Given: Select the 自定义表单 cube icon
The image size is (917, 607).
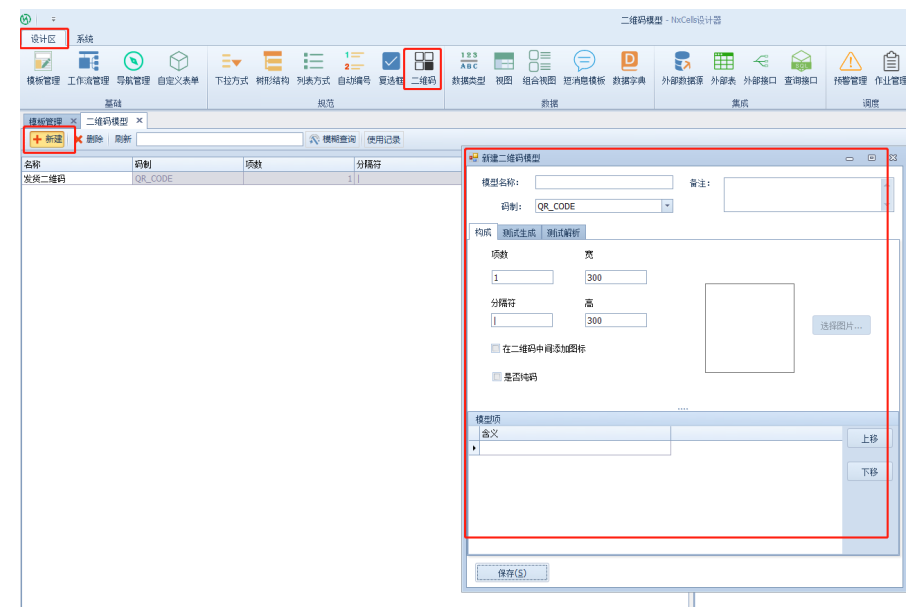Looking at the screenshot, I should 178,67.
